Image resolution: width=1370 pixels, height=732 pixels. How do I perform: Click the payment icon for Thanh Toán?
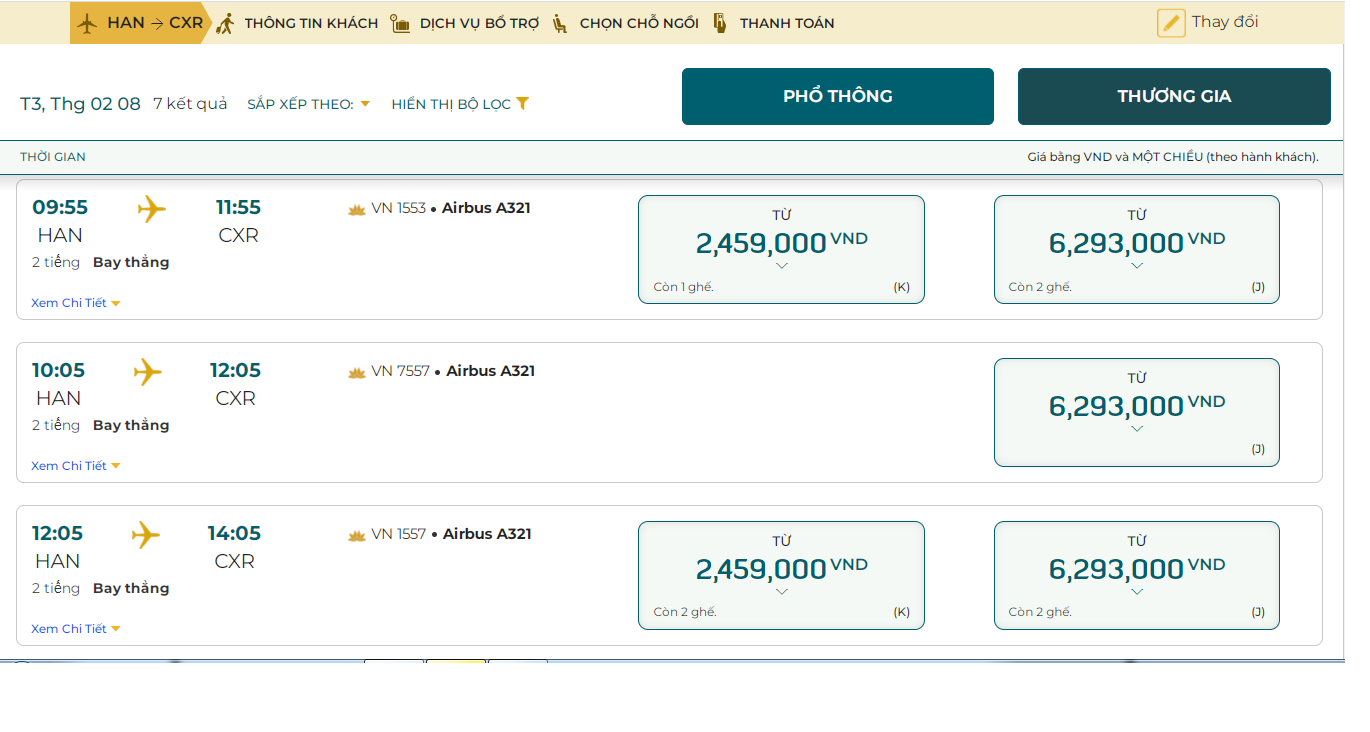(x=720, y=23)
